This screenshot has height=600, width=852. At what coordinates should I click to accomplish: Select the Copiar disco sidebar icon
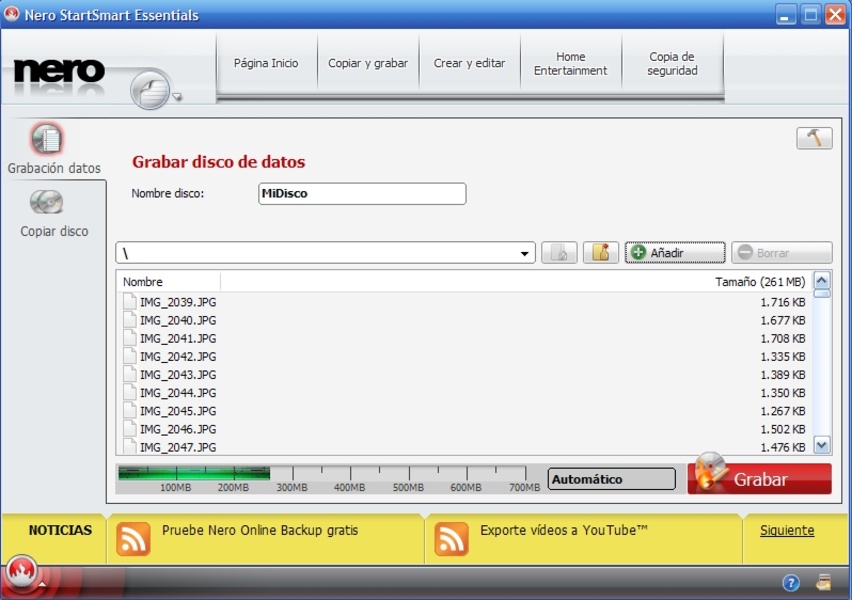point(46,202)
